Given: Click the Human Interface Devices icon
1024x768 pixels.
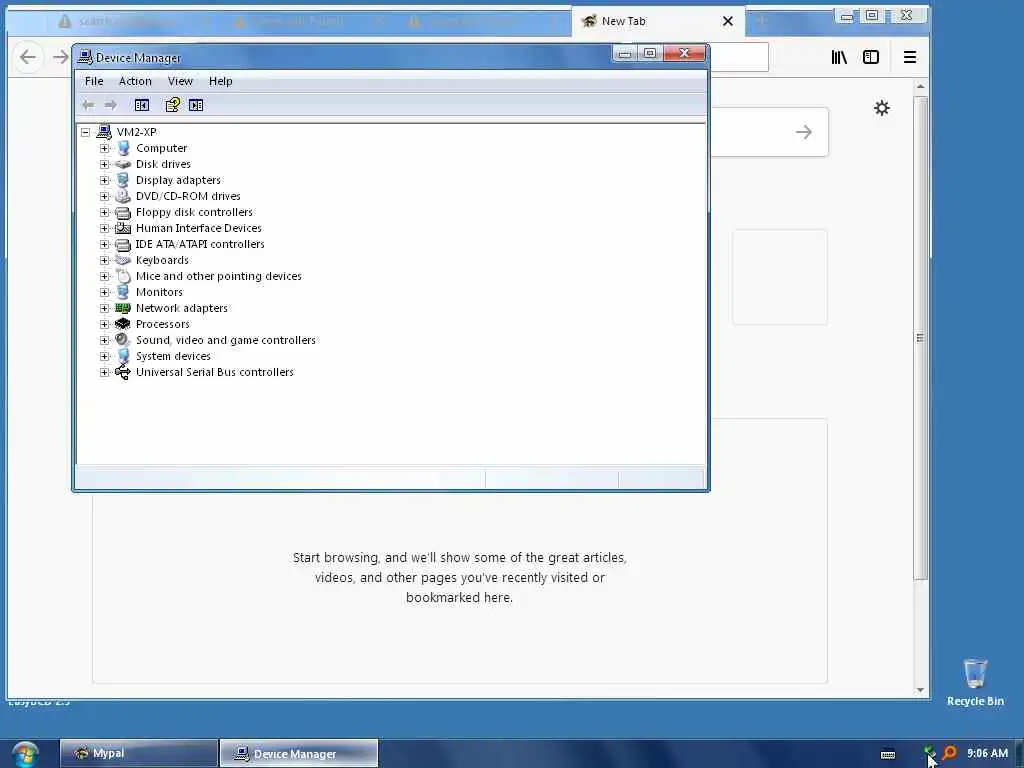Looking at the screenshot, I should (123, 228).
